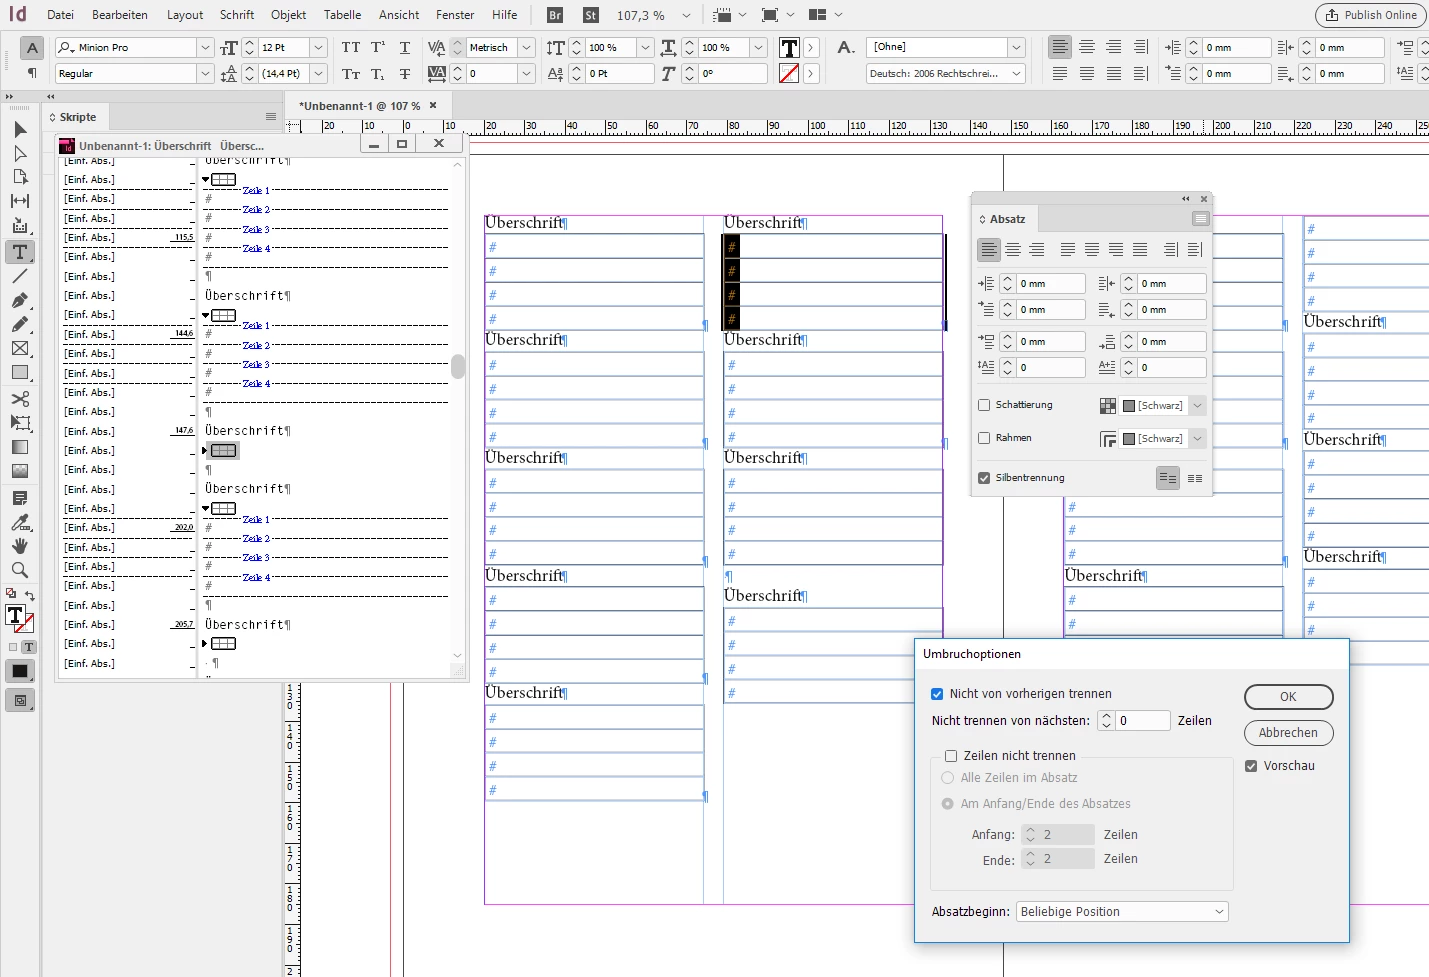1429x977 pixels.
Task: Open Adobe Bridge via Br icon
Action: [x=555, y=15]
